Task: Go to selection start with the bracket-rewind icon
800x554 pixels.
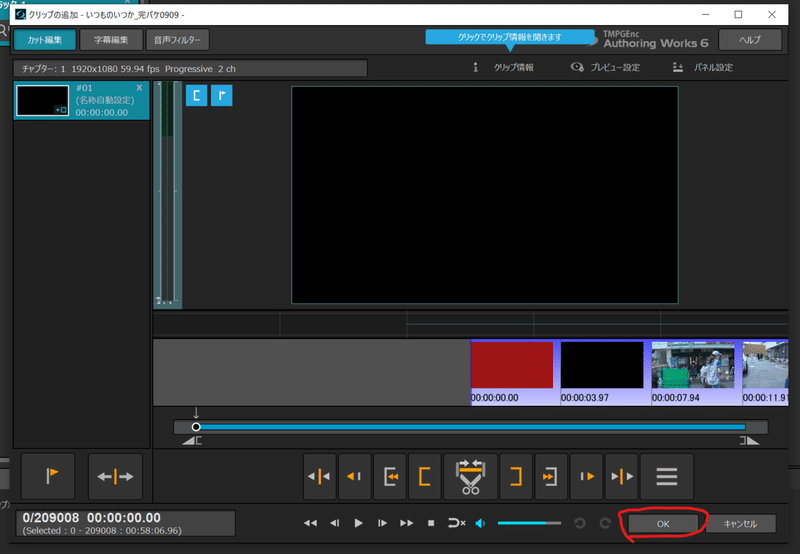Action: 390,476
